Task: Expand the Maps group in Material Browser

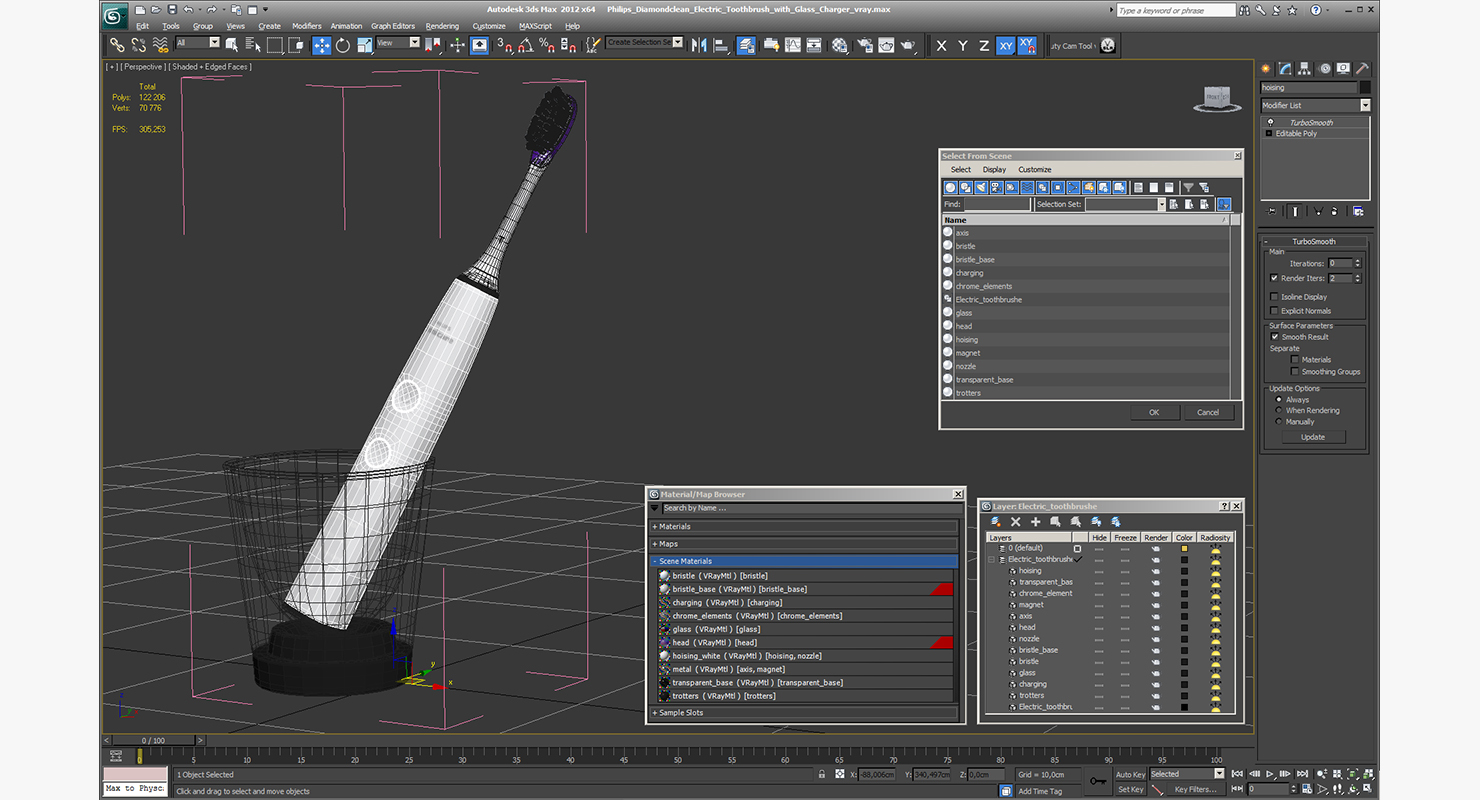Action: click(x=805, y=544)
